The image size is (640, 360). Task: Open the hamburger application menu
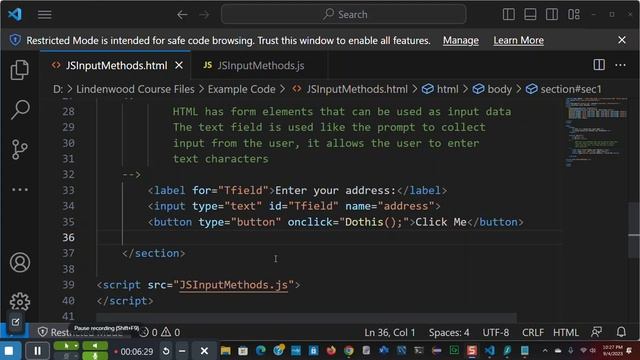point(44,15)
